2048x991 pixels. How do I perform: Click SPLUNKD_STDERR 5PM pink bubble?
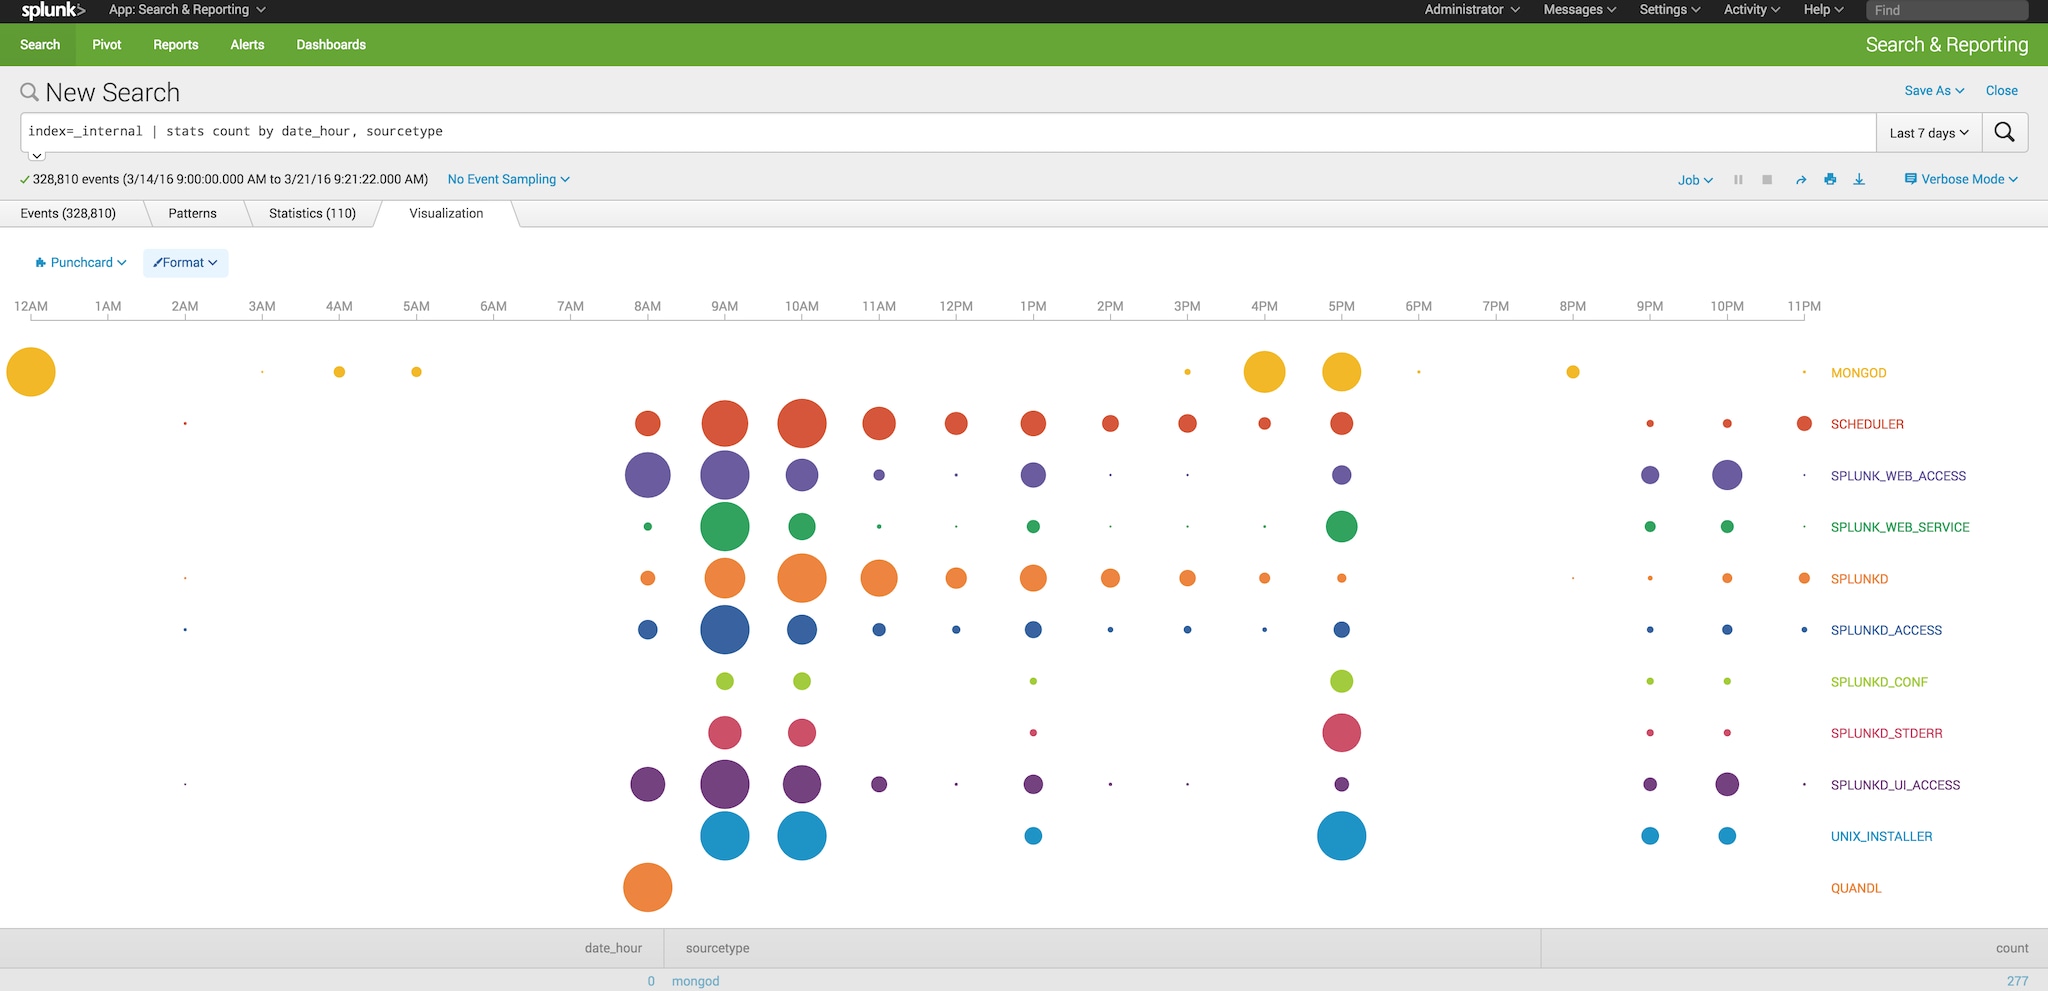[x=1342, y=733]
